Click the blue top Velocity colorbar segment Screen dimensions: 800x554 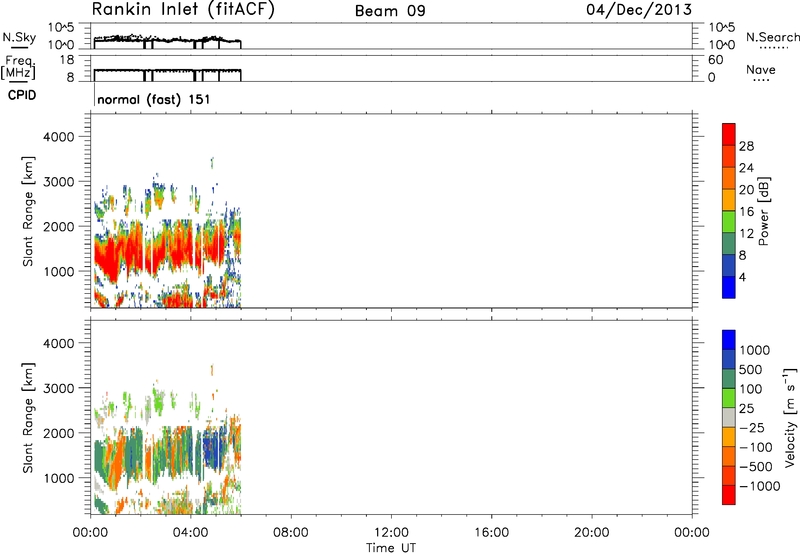pyautogui.click(x=729, y=340)
